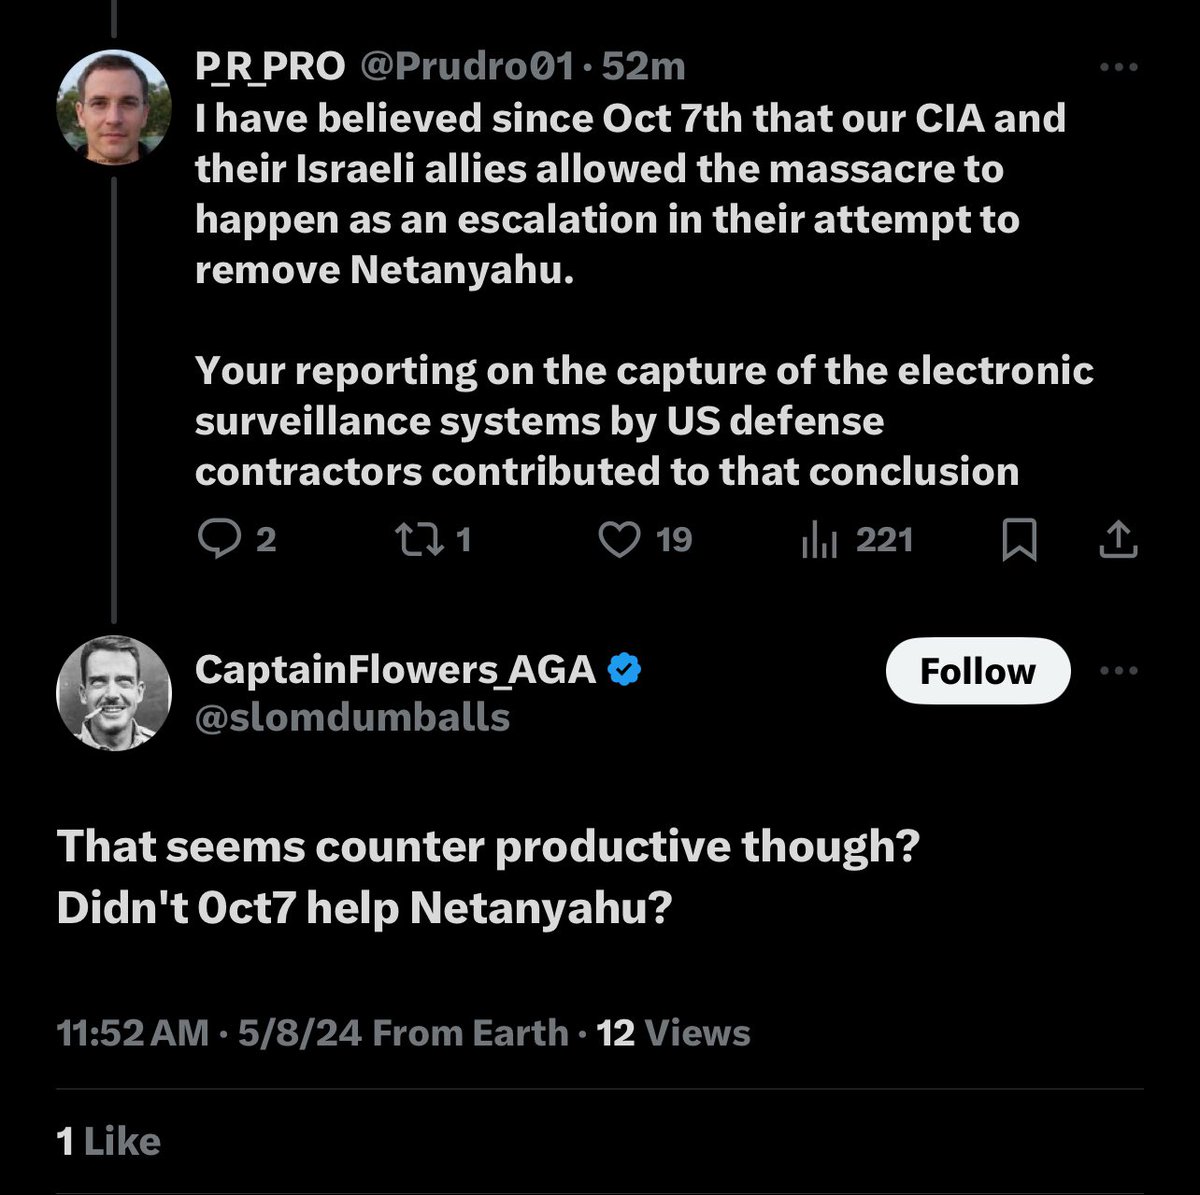Share the P_R_PRO tweet
Image resolution: width=1200 pixels, height=1195 pixels.
point(1118,540)
